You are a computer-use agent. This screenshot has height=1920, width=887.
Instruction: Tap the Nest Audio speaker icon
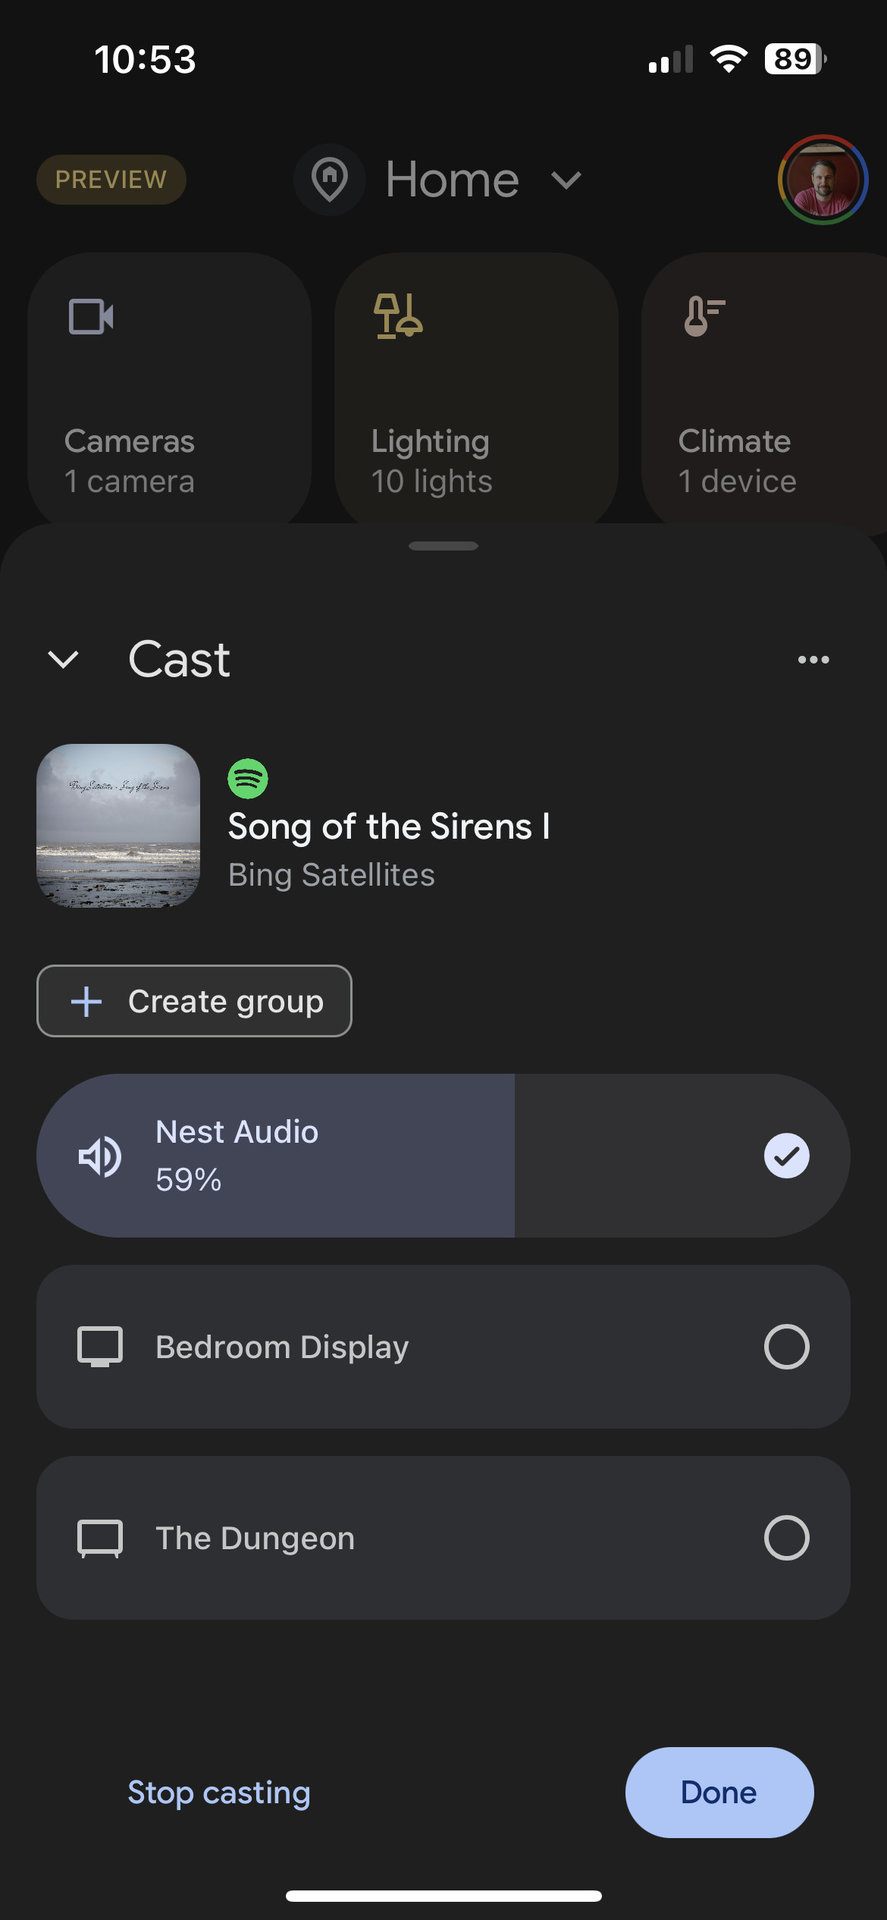[100, 1157]
